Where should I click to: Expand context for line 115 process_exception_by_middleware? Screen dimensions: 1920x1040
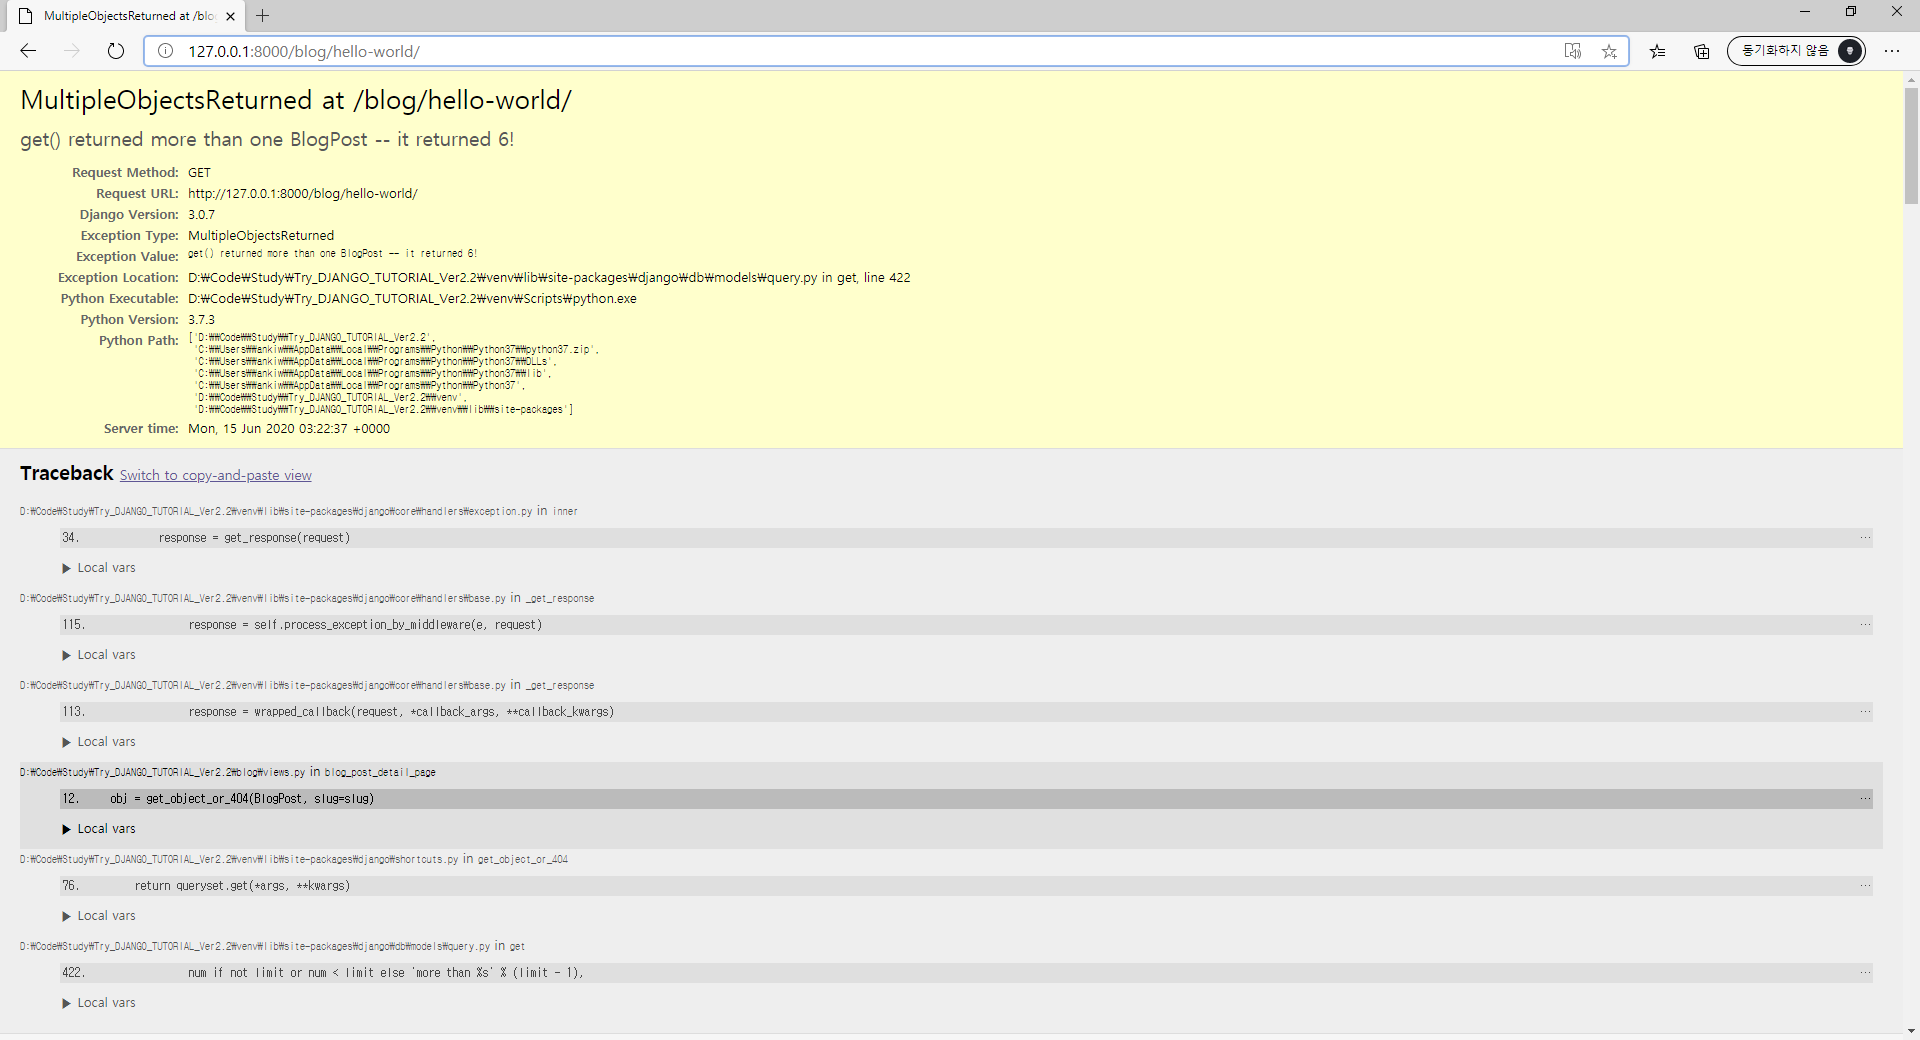point(966,625)
